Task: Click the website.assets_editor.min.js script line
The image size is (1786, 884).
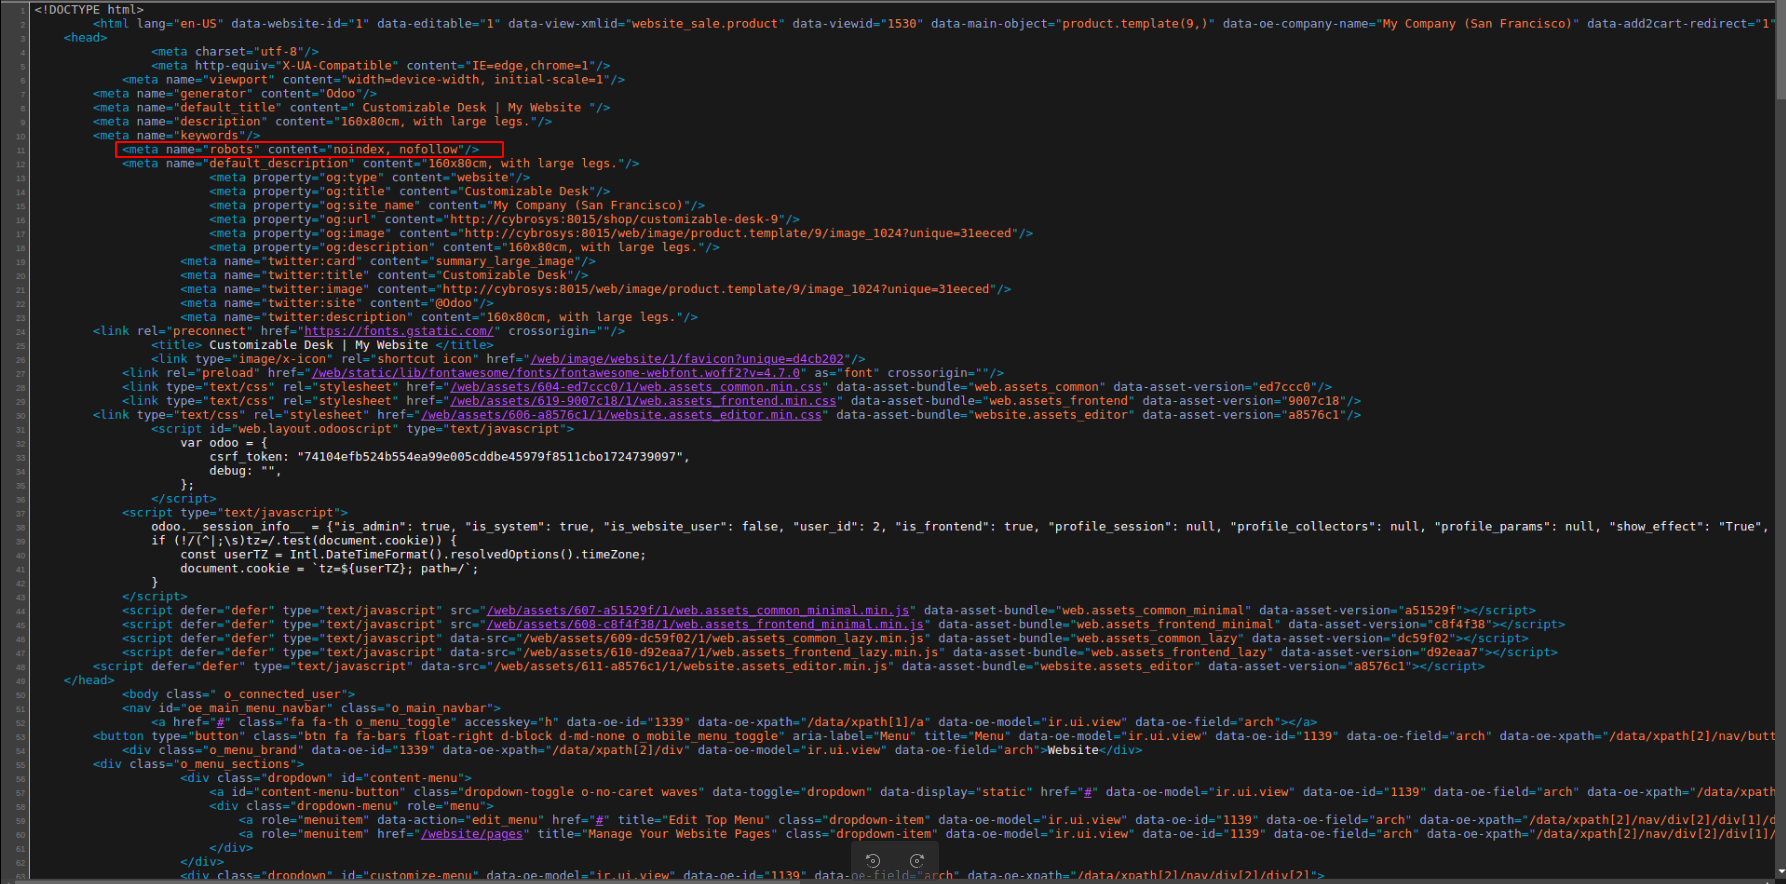Action: point(789,667)
